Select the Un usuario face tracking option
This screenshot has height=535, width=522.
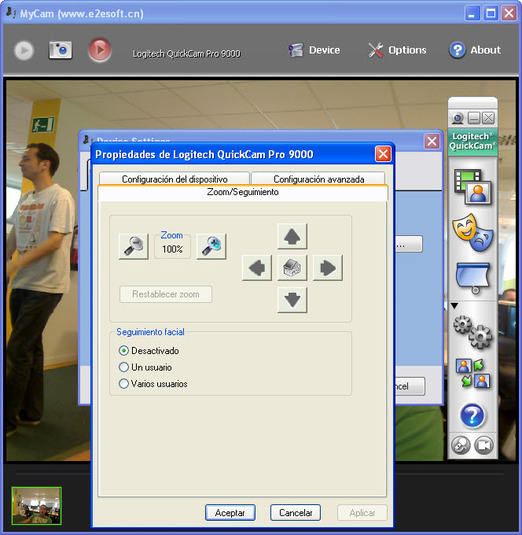[124, 367]
